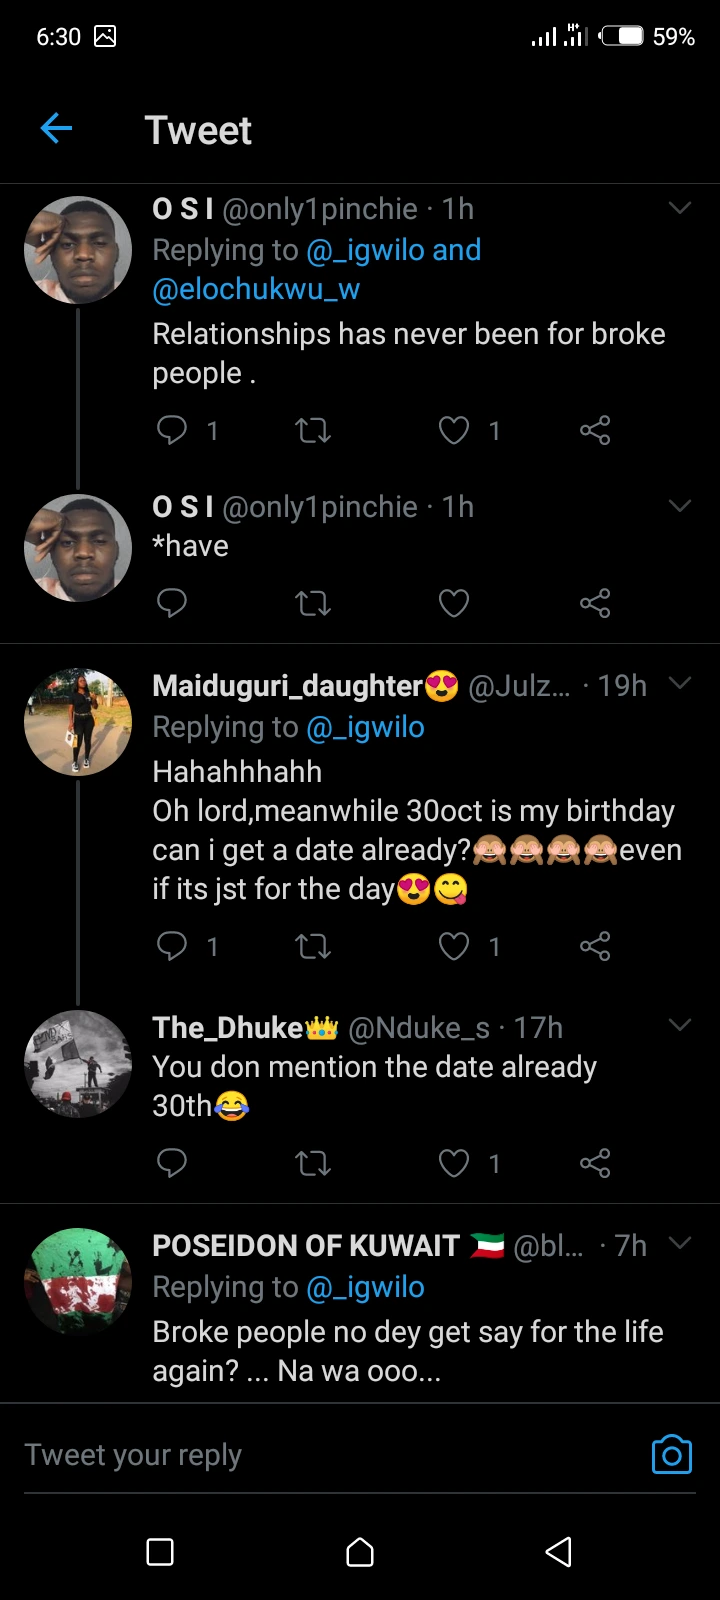
Task: Share The_Dhuke's "You don mention" tweet
Action: [595, 1163]
